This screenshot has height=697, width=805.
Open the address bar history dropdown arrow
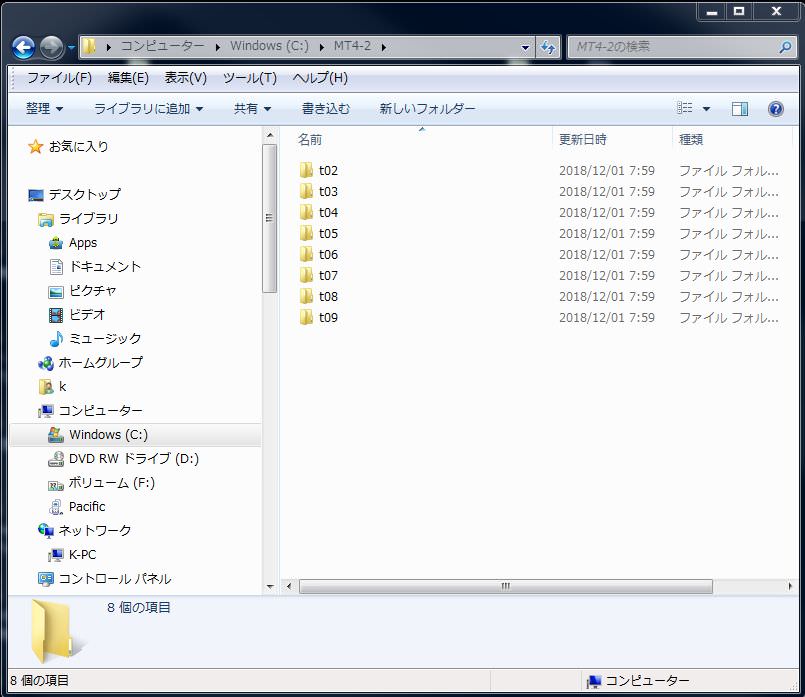526,47
